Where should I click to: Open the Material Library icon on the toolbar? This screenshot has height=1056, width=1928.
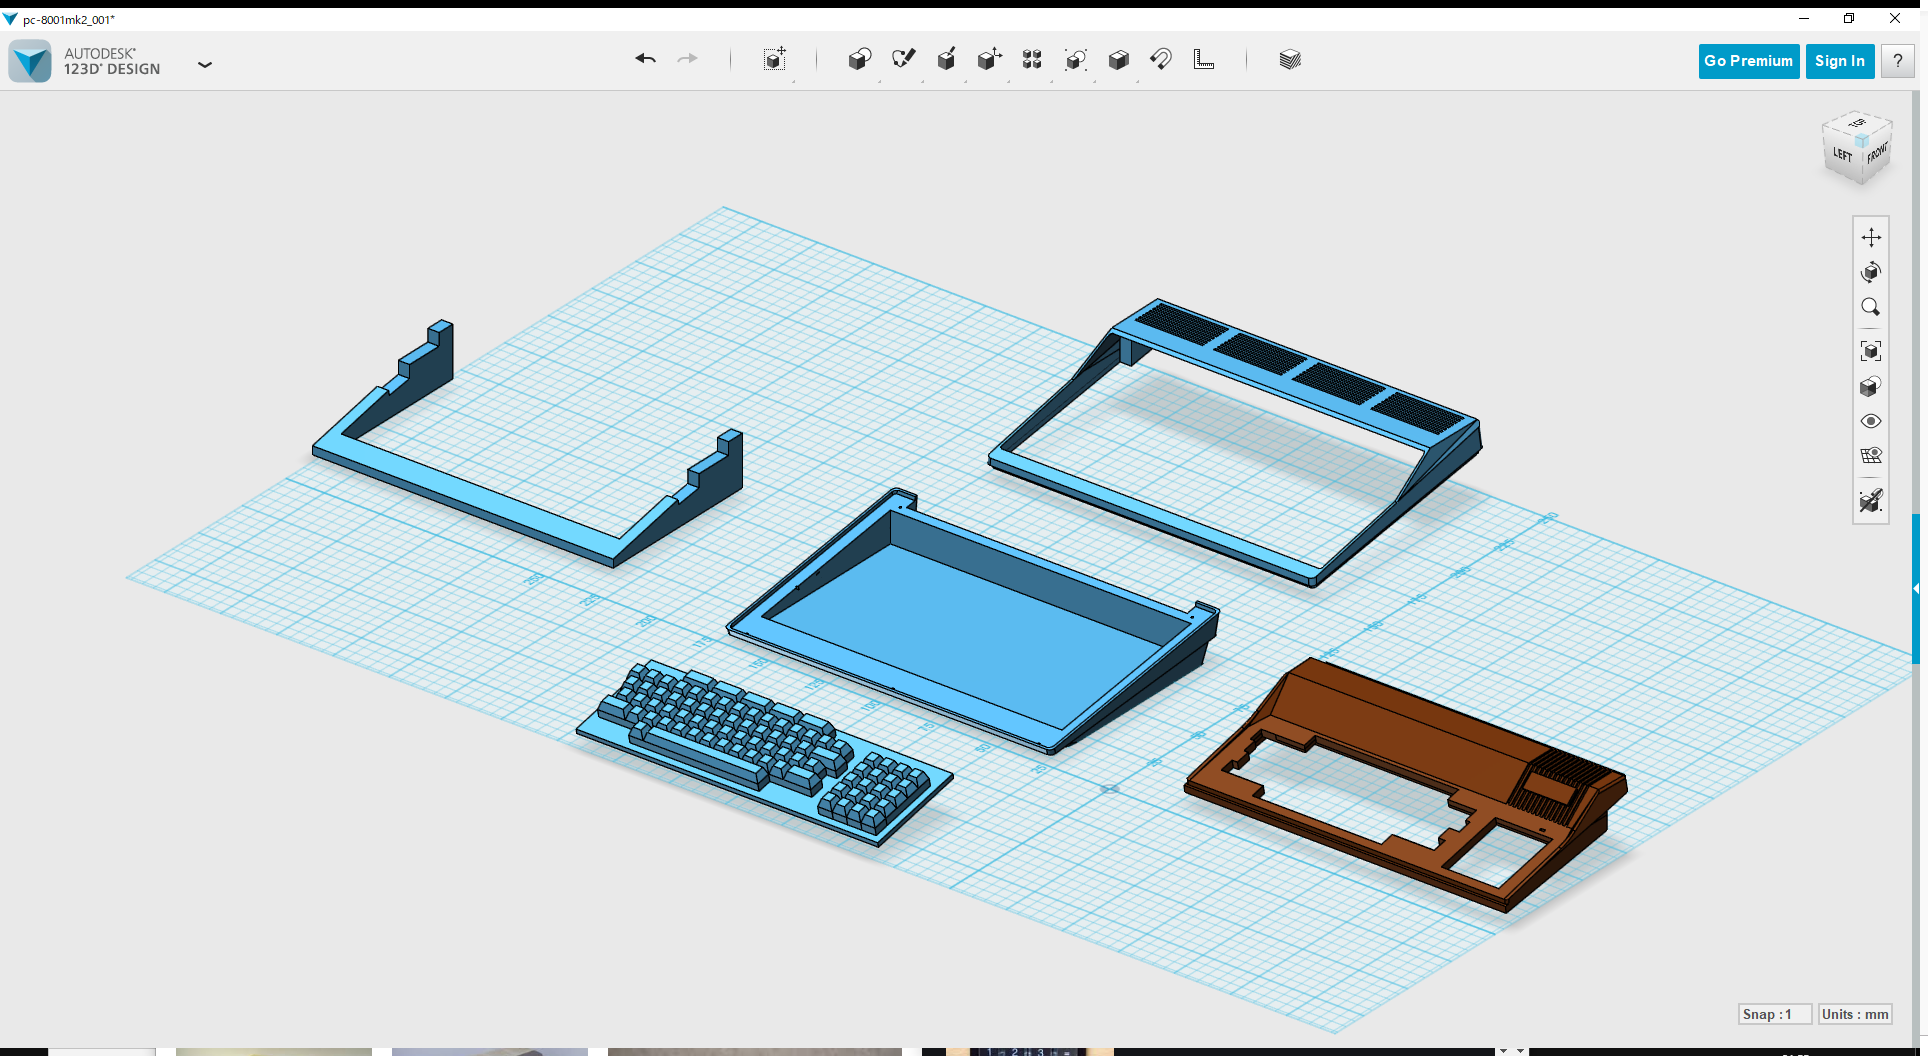click(x=1289, y=60)
